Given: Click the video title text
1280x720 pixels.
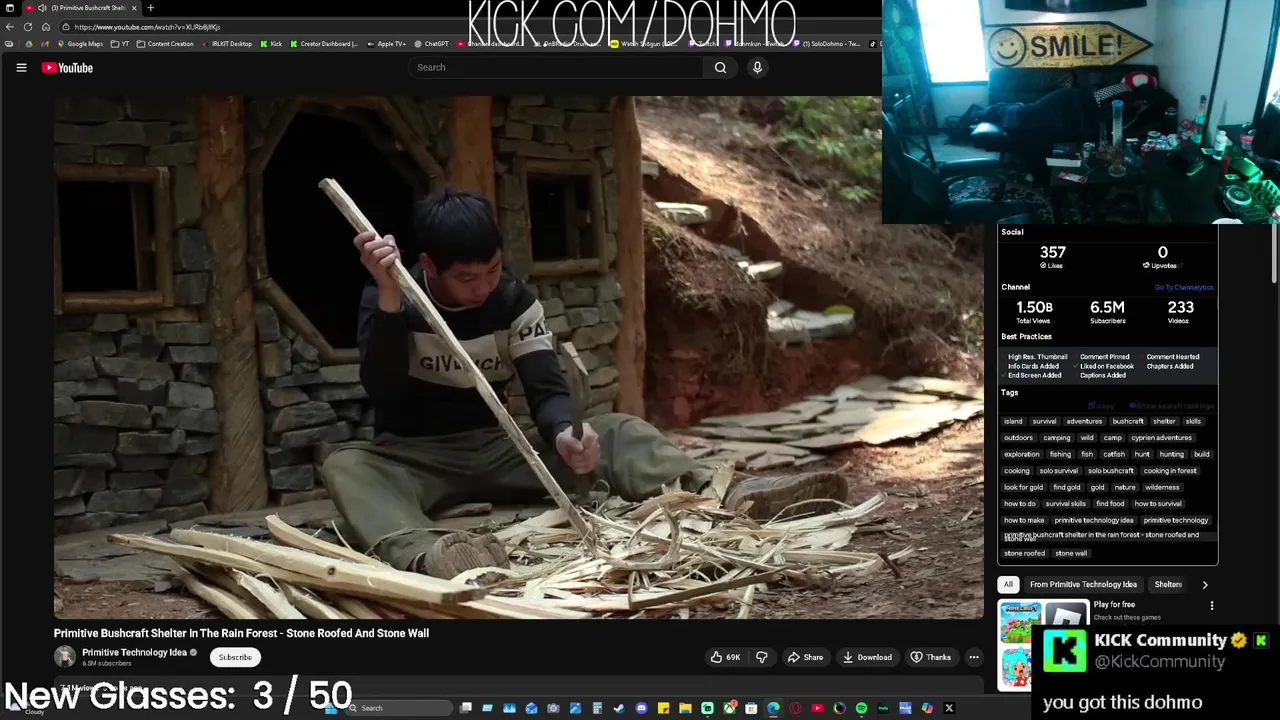Looking at the screenshot, I should click(x=241, y=633).
